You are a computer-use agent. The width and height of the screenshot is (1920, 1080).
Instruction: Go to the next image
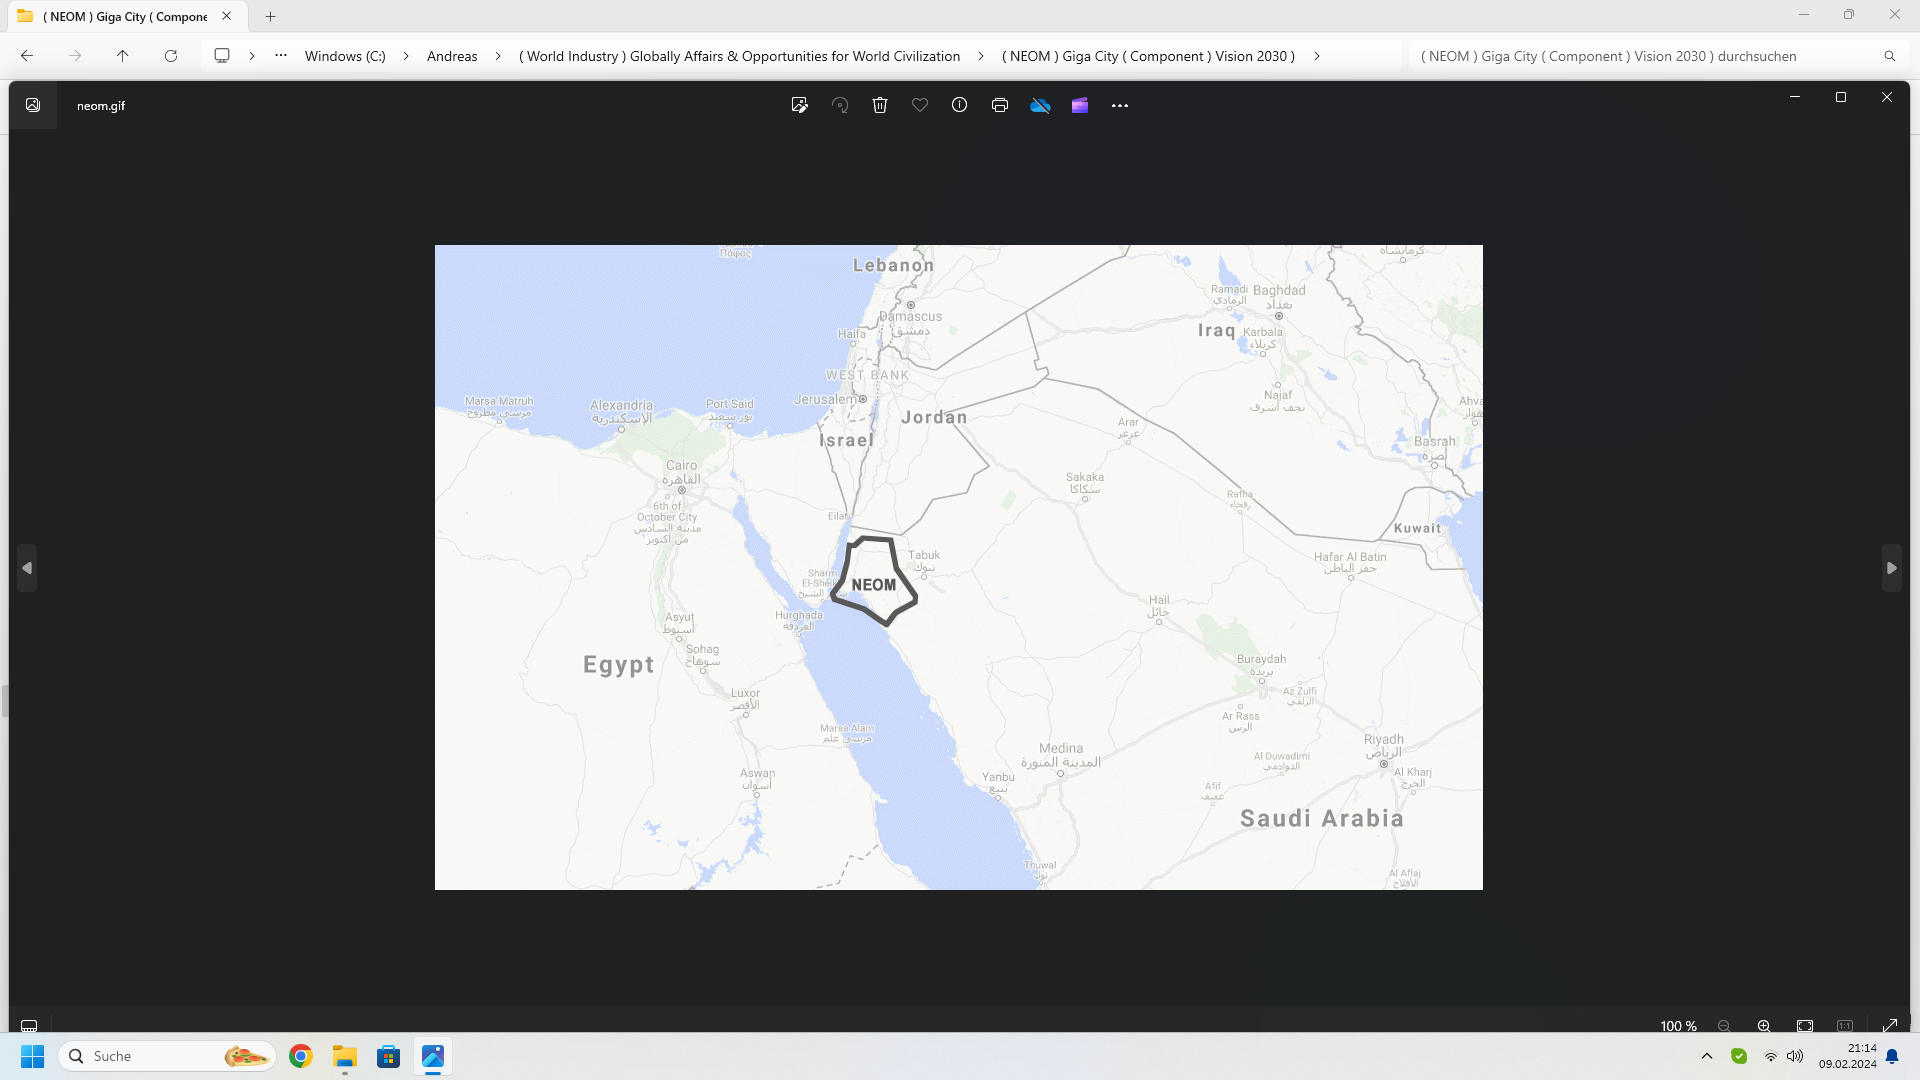1892,568
